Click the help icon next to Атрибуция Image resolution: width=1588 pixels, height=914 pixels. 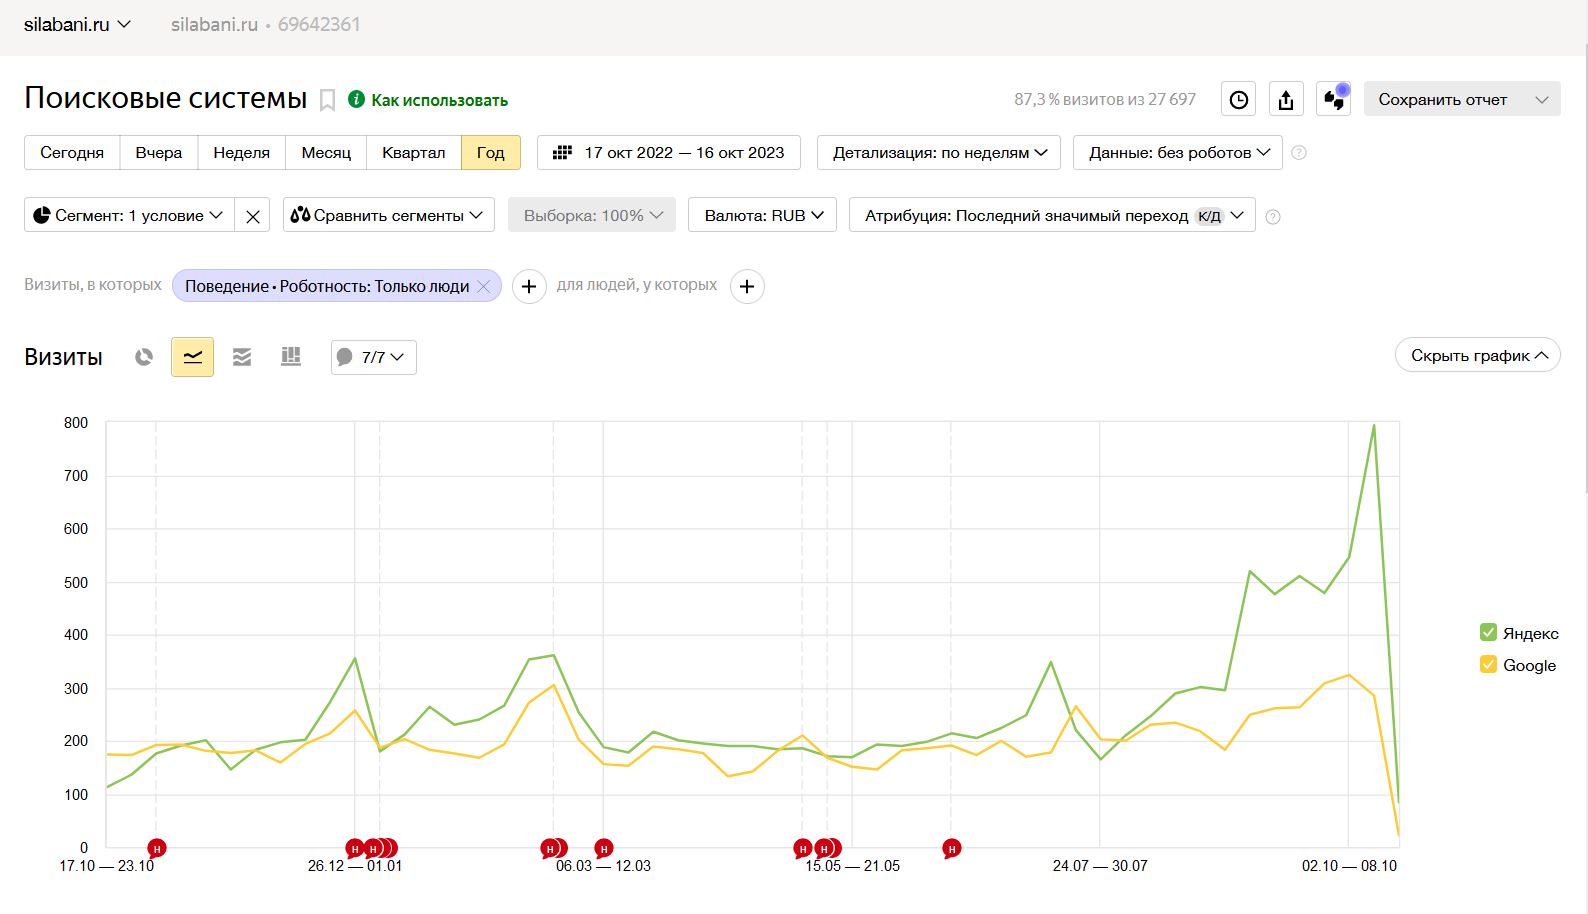click(x=1273, y=216)
